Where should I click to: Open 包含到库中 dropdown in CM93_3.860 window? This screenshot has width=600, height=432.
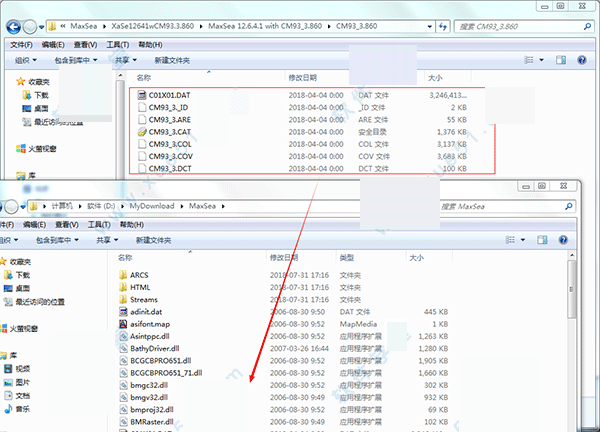pyautogui.click(x=76, y=60)
